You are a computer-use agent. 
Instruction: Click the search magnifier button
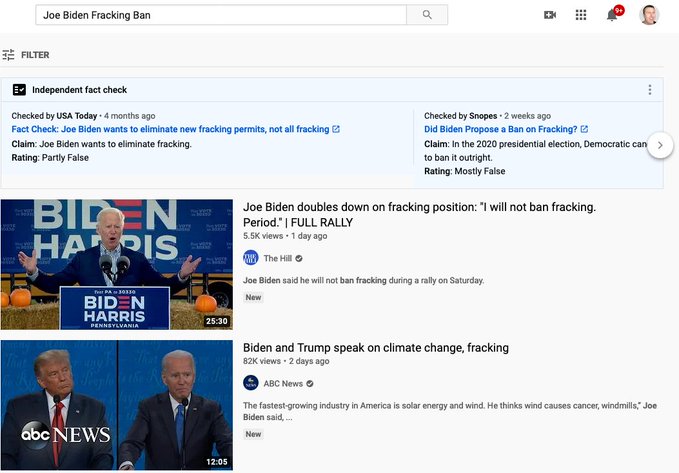[427, 15]
